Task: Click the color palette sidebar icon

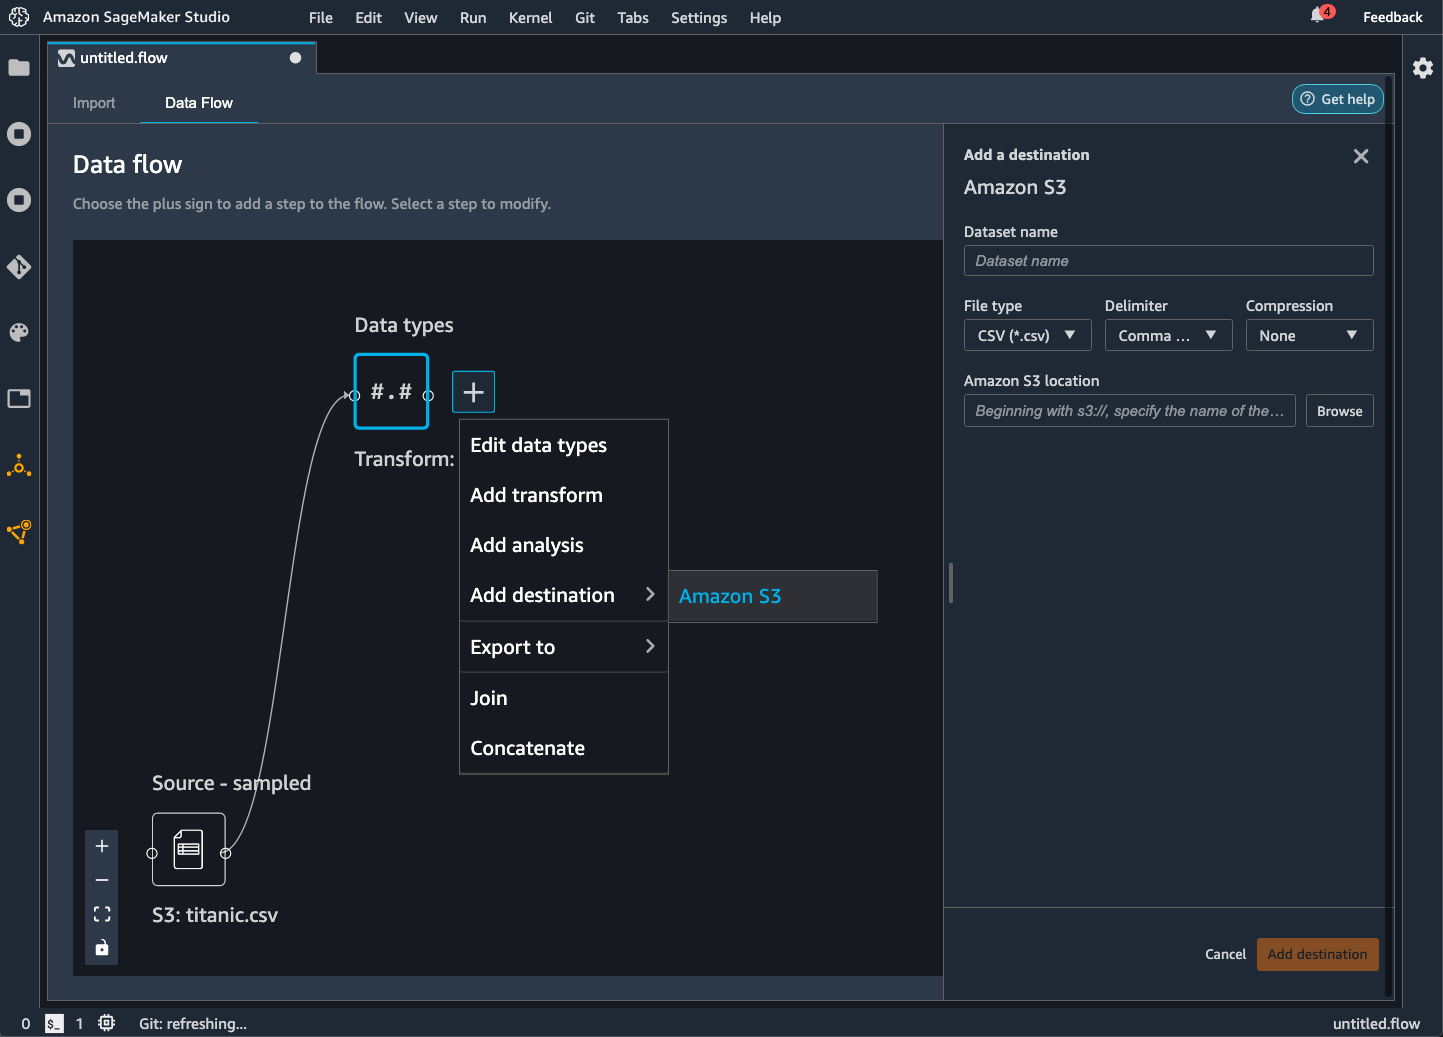Action: (x=19, y=333)
